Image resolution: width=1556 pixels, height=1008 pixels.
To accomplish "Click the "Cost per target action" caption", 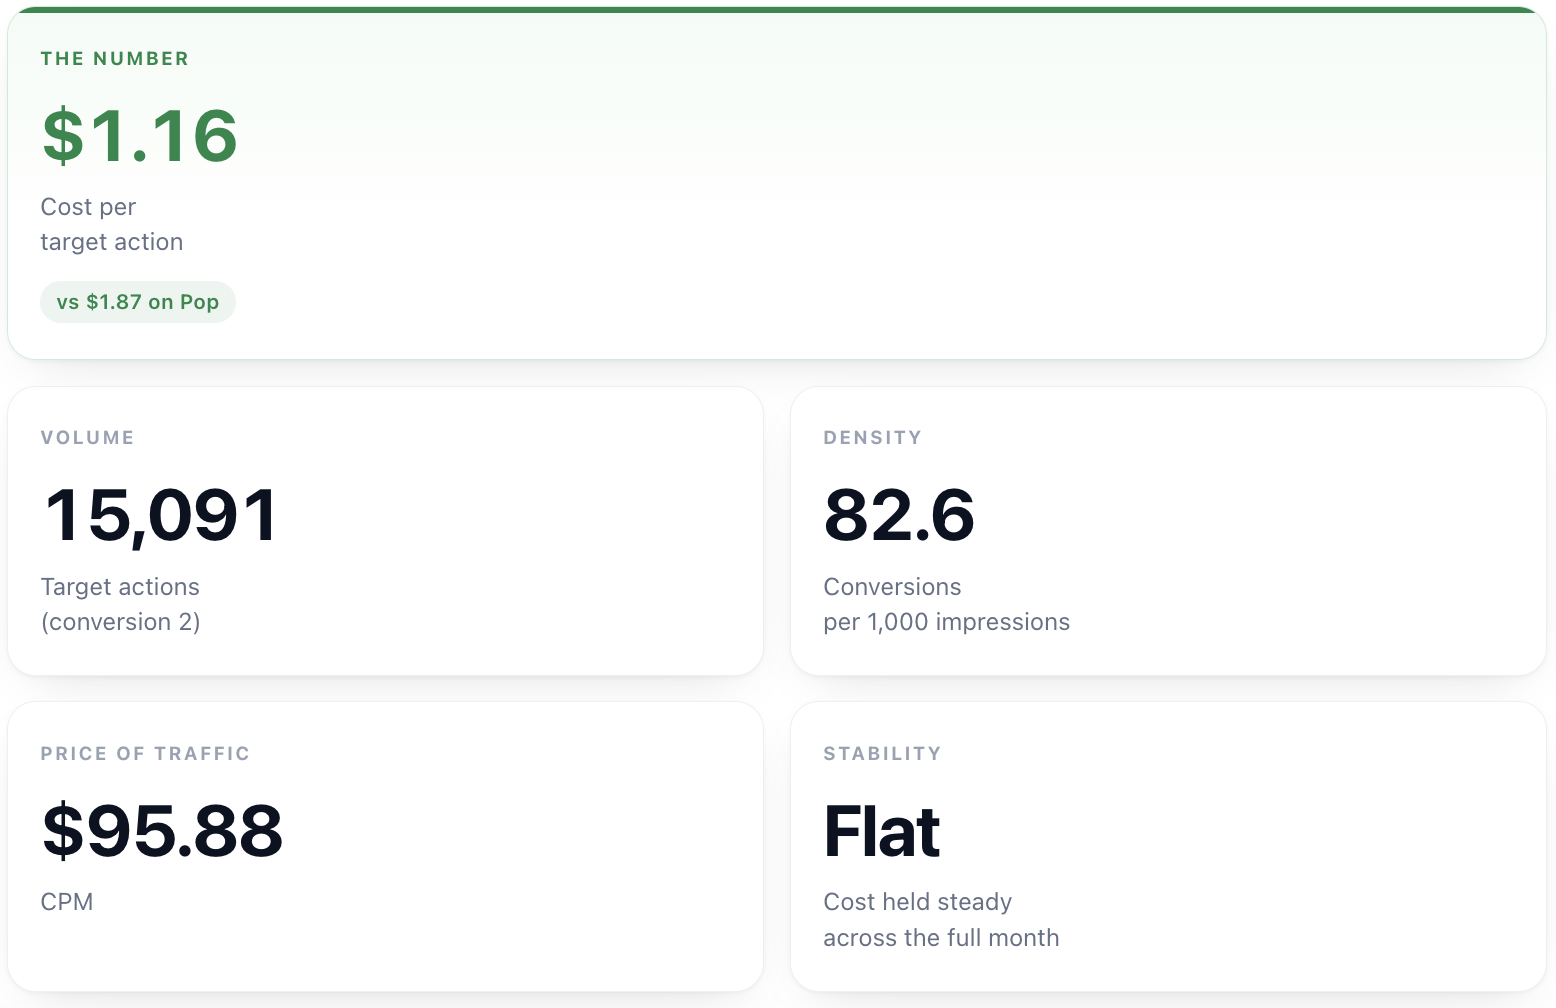I will click(x=112, y=224).
